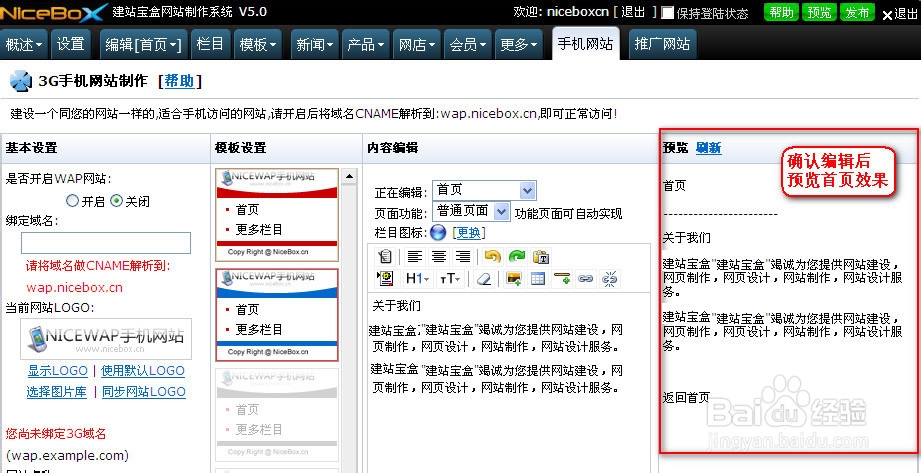This screenshot has height=473, width=921.
Task: Go to the 设置 tab
Action: [71, 44]
